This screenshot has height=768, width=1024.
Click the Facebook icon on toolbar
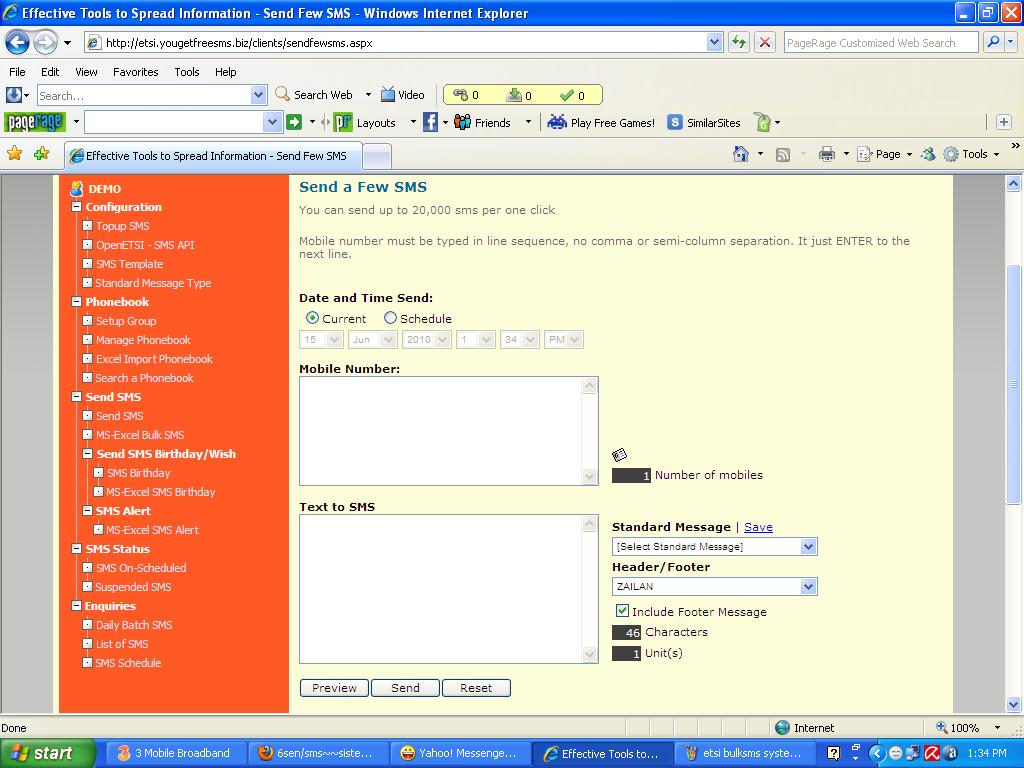(430, 122)
